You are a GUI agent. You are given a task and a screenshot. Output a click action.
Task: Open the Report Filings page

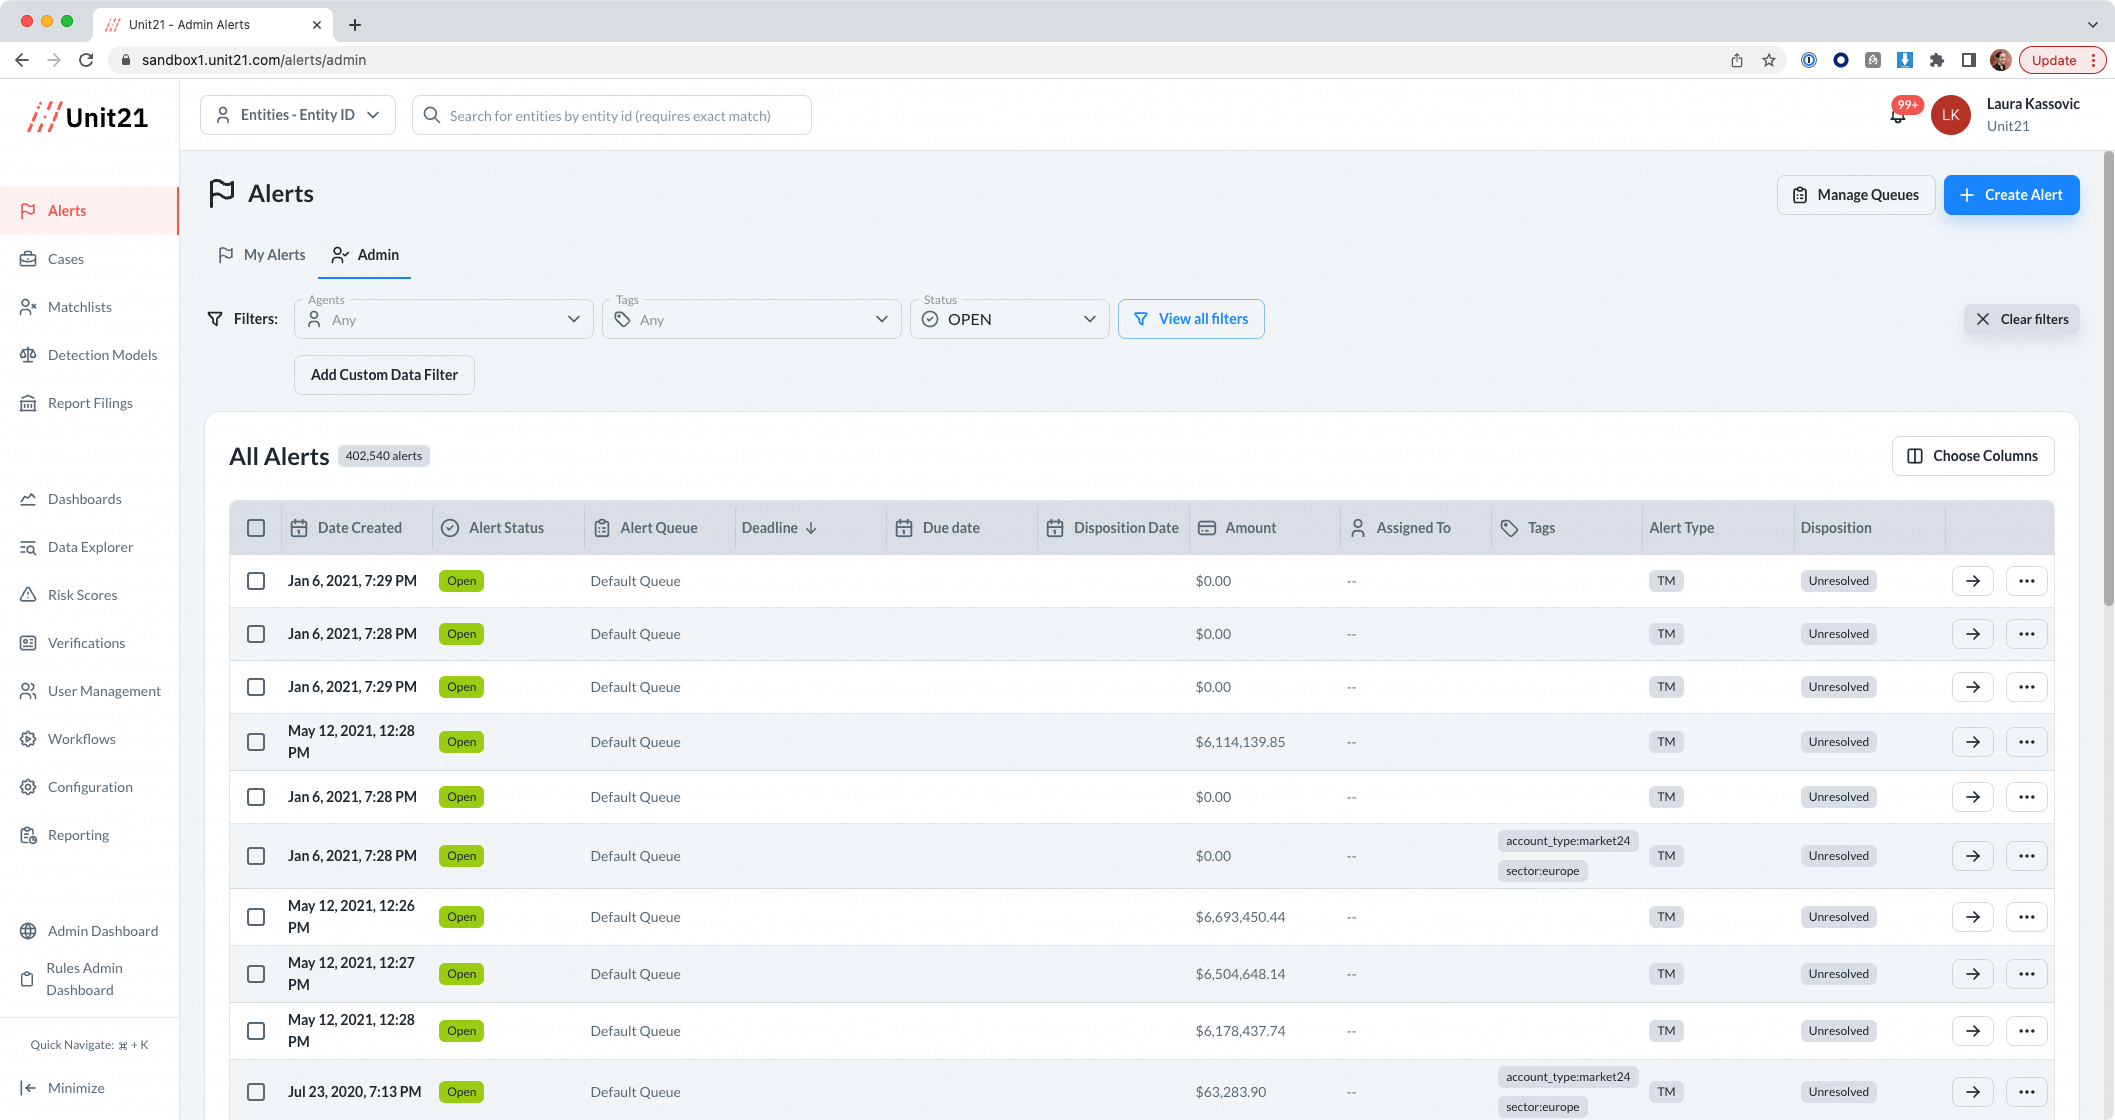click(x=90, y=403)
